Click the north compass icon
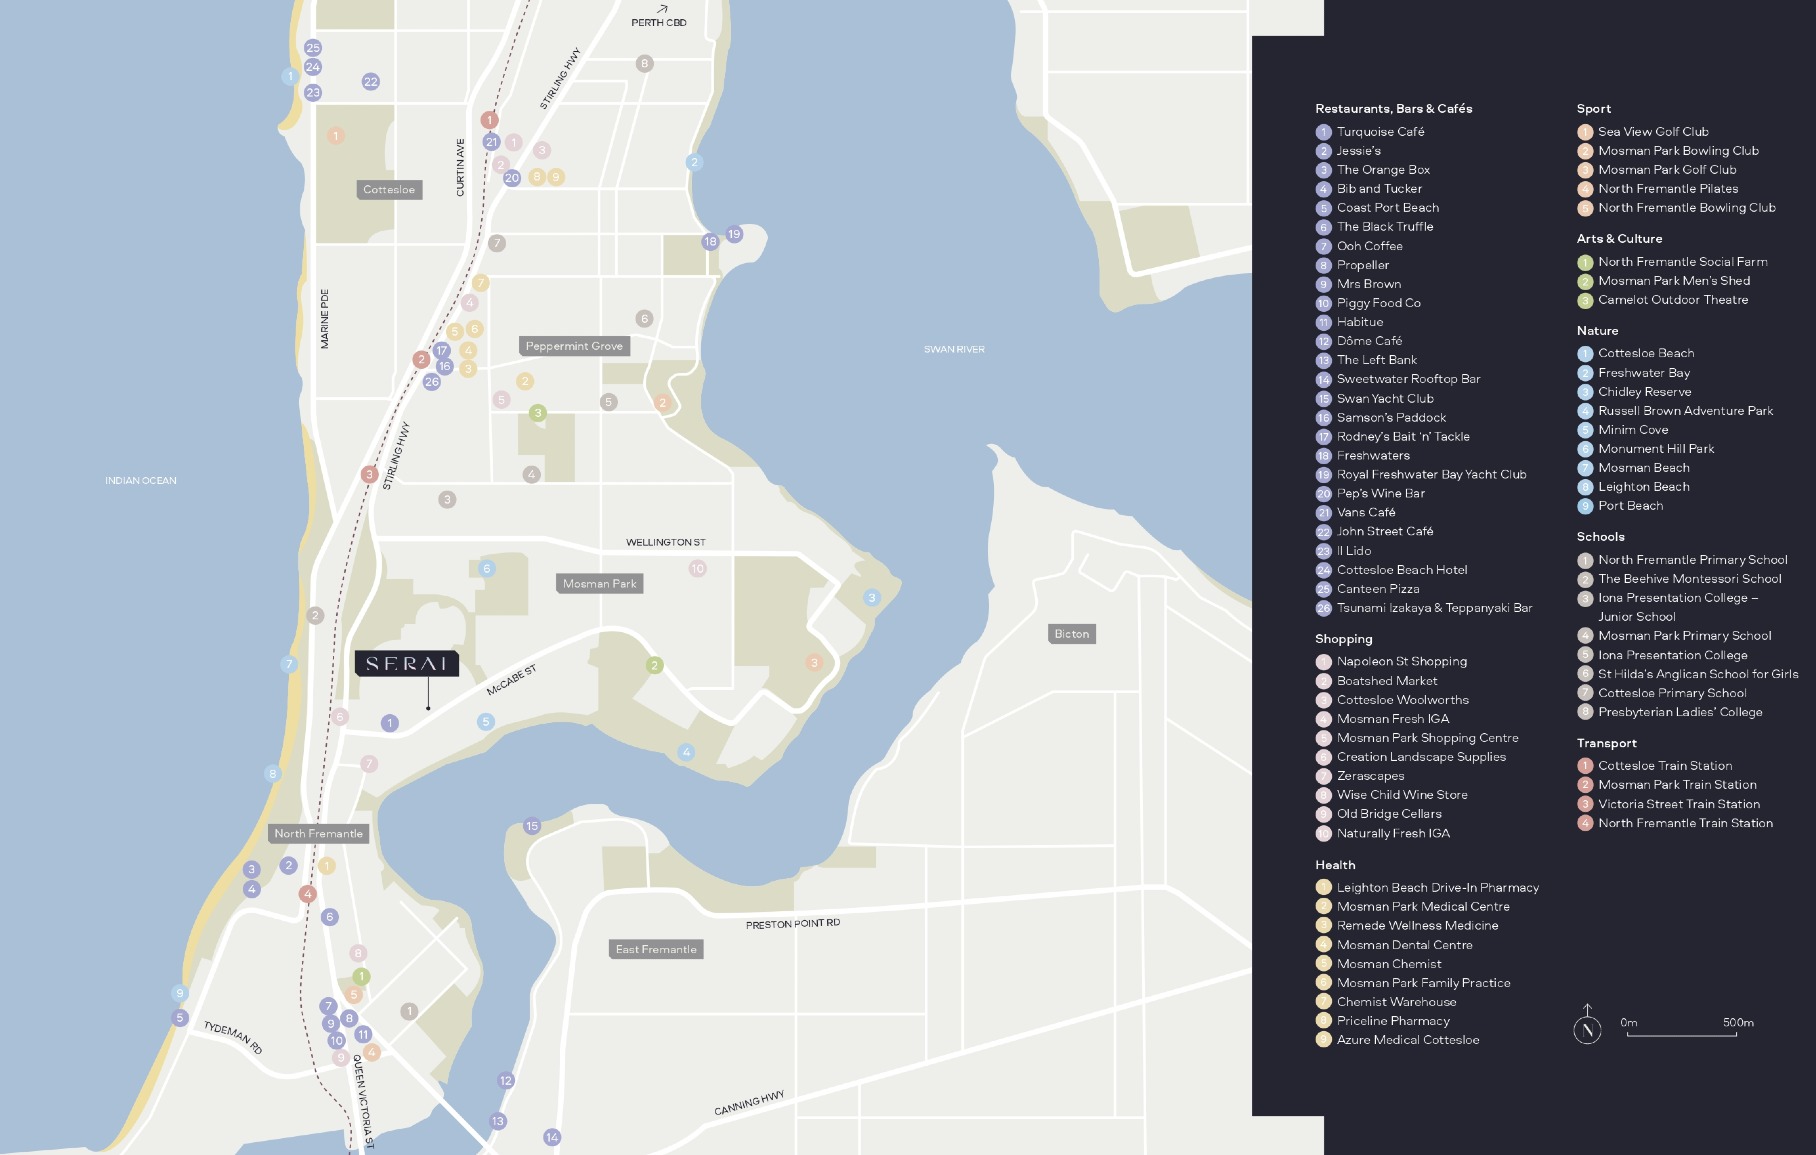This screenshot has width=1816, height=1155. (1587, 1027)
